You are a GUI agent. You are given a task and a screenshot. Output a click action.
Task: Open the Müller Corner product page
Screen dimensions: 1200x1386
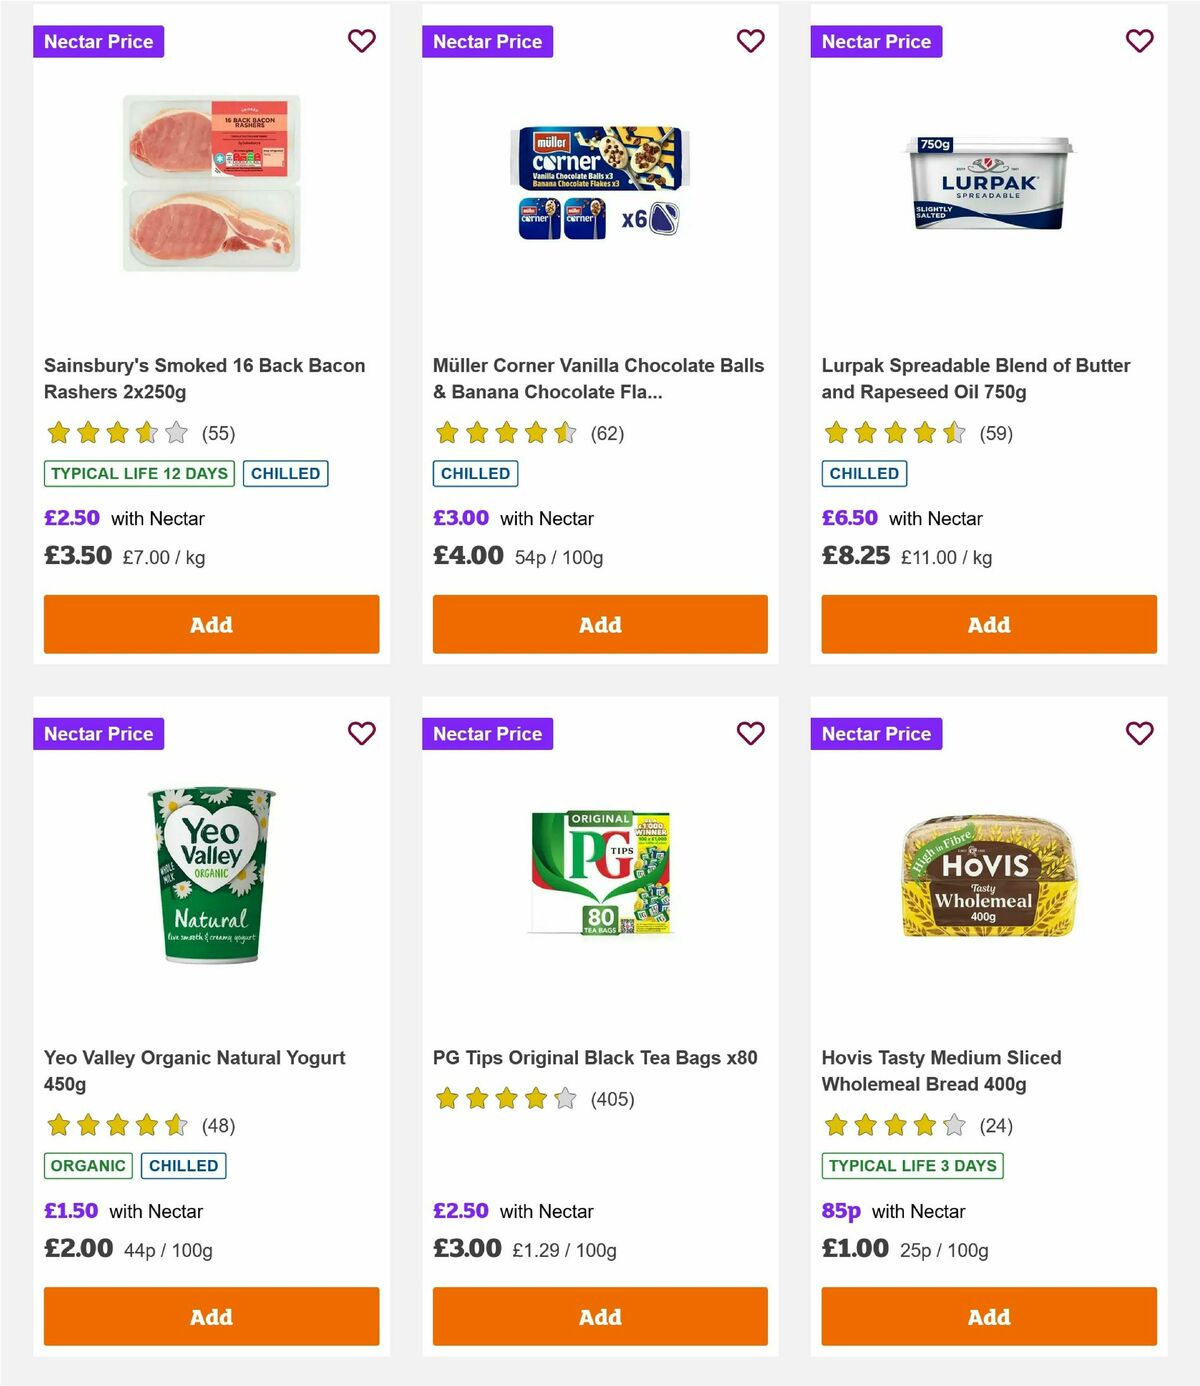tap(598, 378)
